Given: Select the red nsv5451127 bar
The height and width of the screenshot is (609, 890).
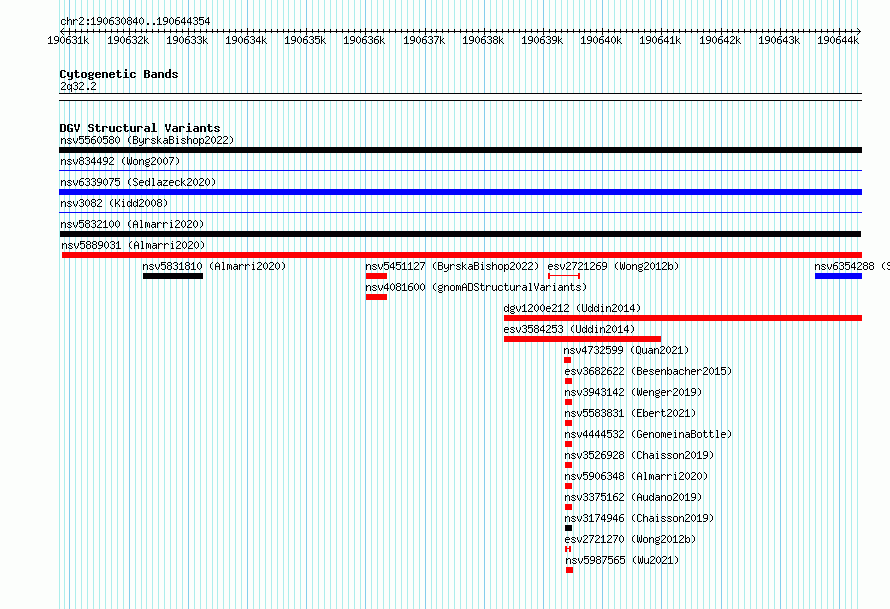Looking at the screenshot, I should (x=376, y=276).
